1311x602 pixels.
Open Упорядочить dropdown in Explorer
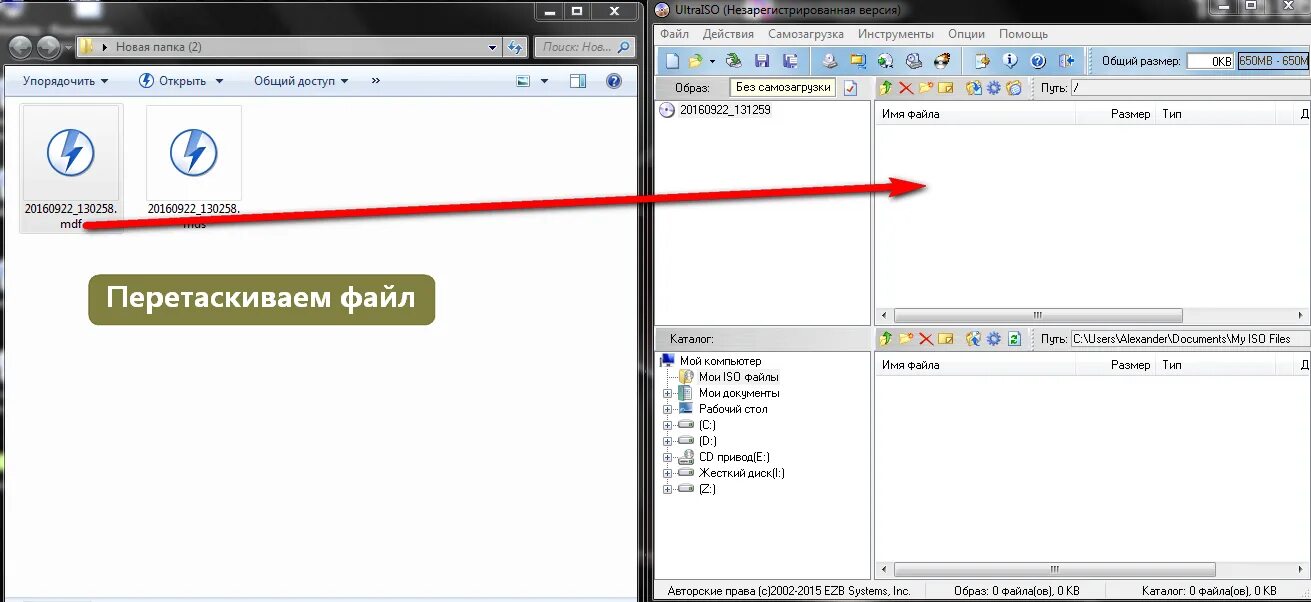(66, 81)
